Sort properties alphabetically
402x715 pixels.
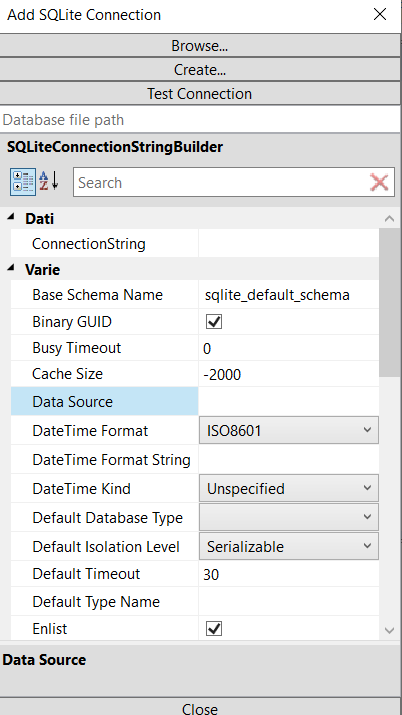[49, 181]
